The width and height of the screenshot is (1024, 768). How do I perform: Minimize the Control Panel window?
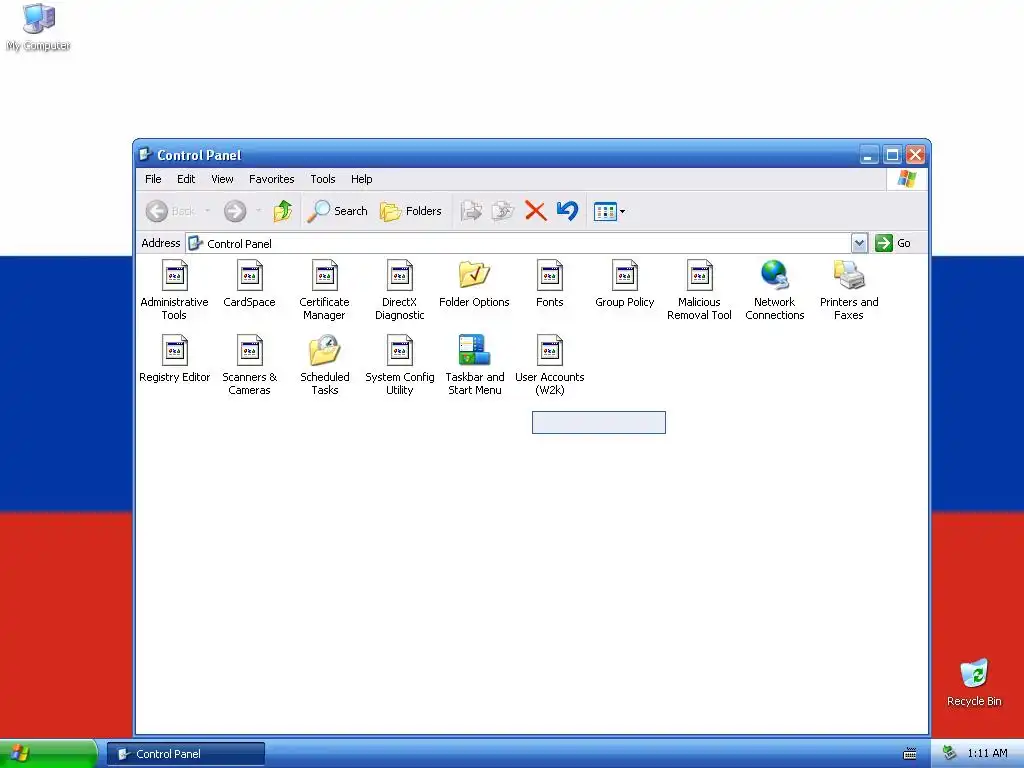tap(869, 155)
